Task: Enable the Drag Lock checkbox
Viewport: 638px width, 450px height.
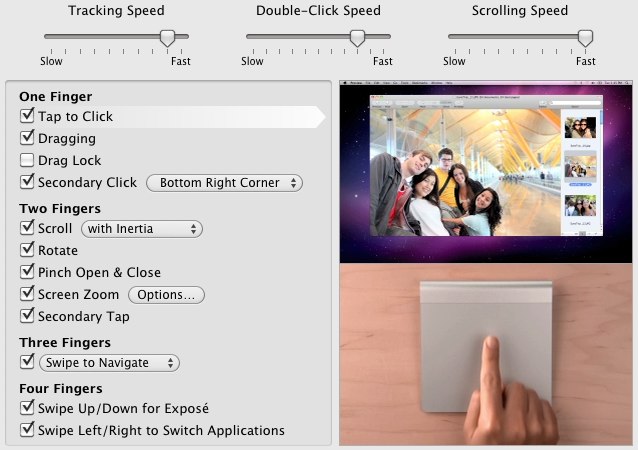Action: [27, 161]
